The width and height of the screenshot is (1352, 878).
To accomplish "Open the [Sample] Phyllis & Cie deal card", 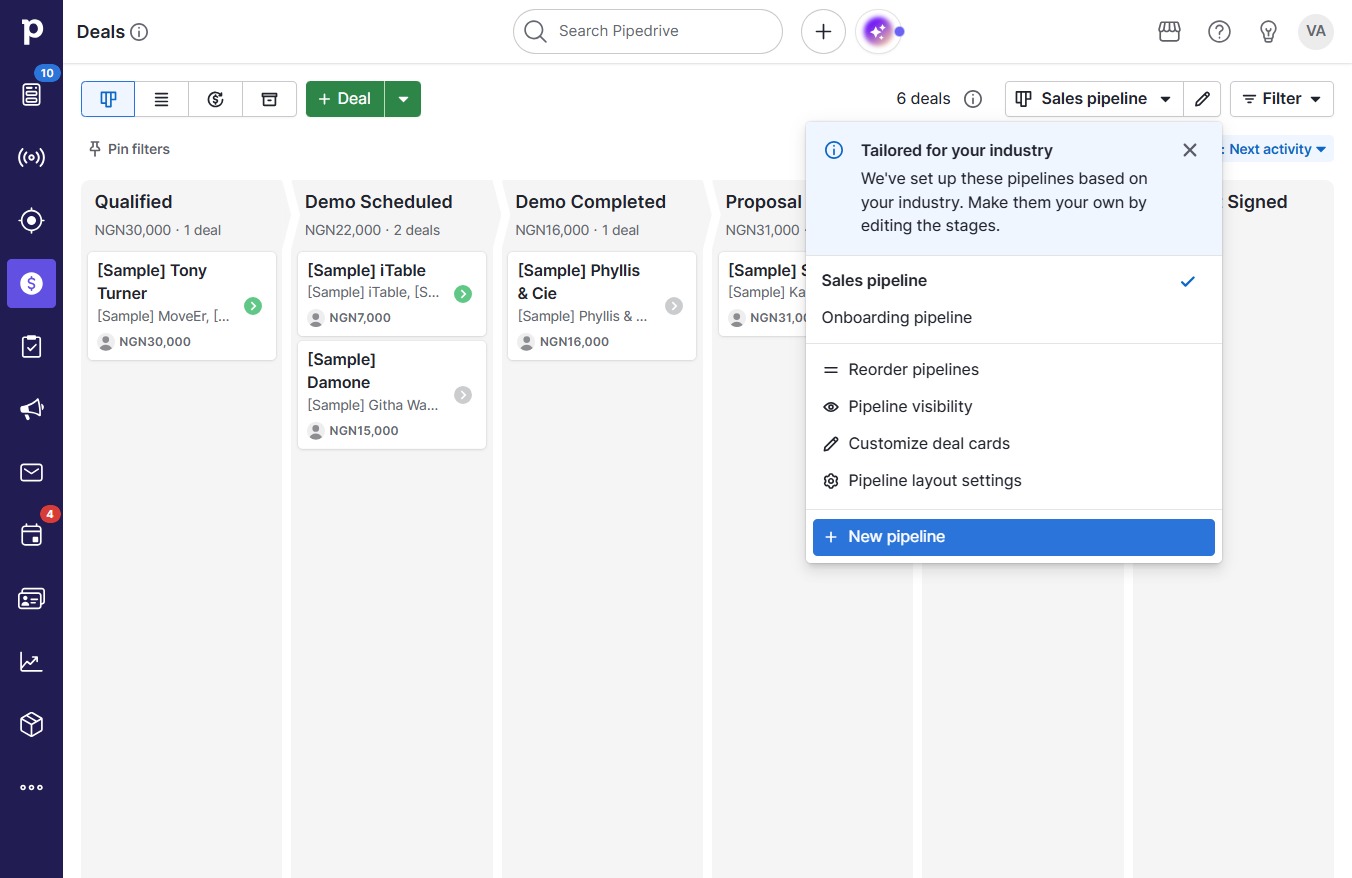I will 602,306.
